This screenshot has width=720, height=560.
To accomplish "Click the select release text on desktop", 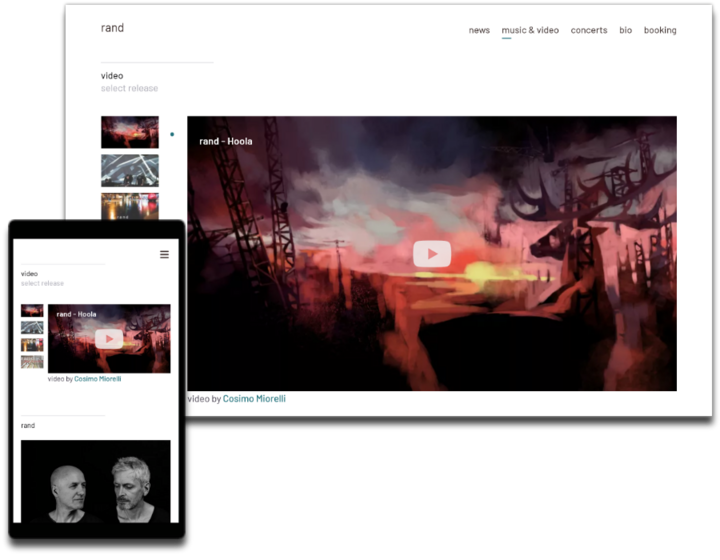I will [129, 88].
